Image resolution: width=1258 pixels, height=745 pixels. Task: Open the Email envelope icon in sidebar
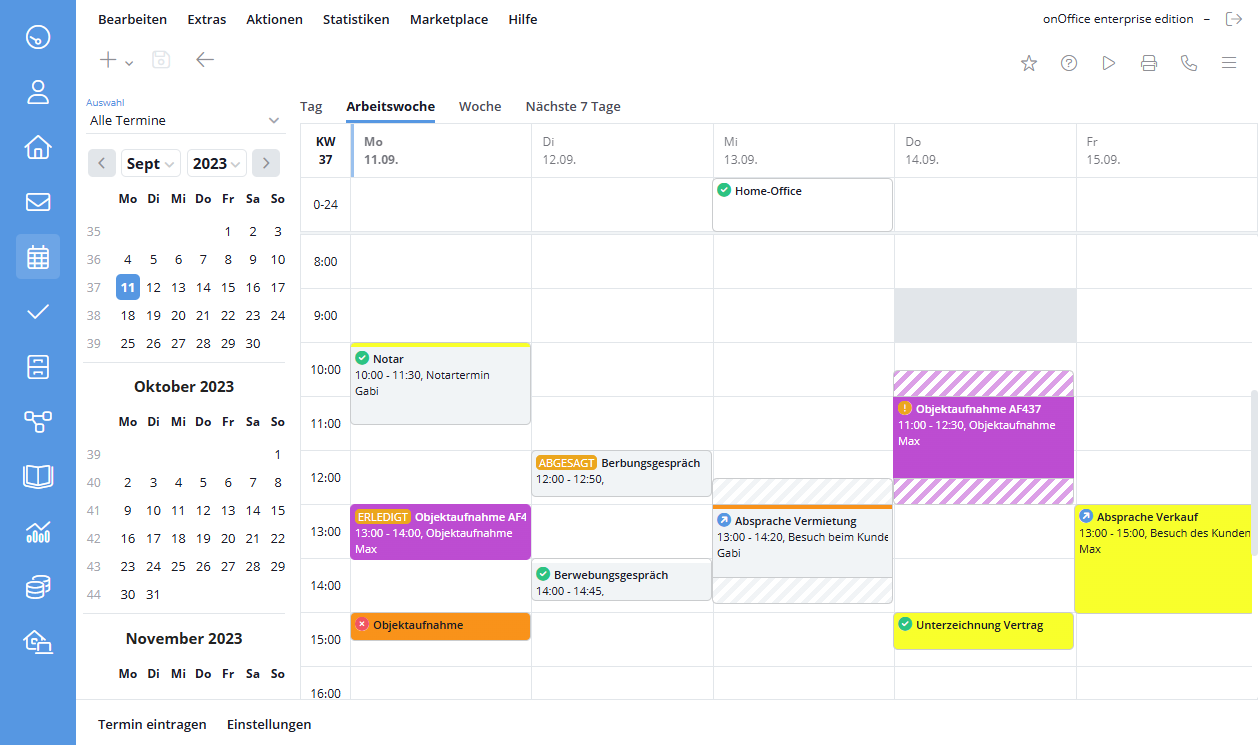click(38, 202)
